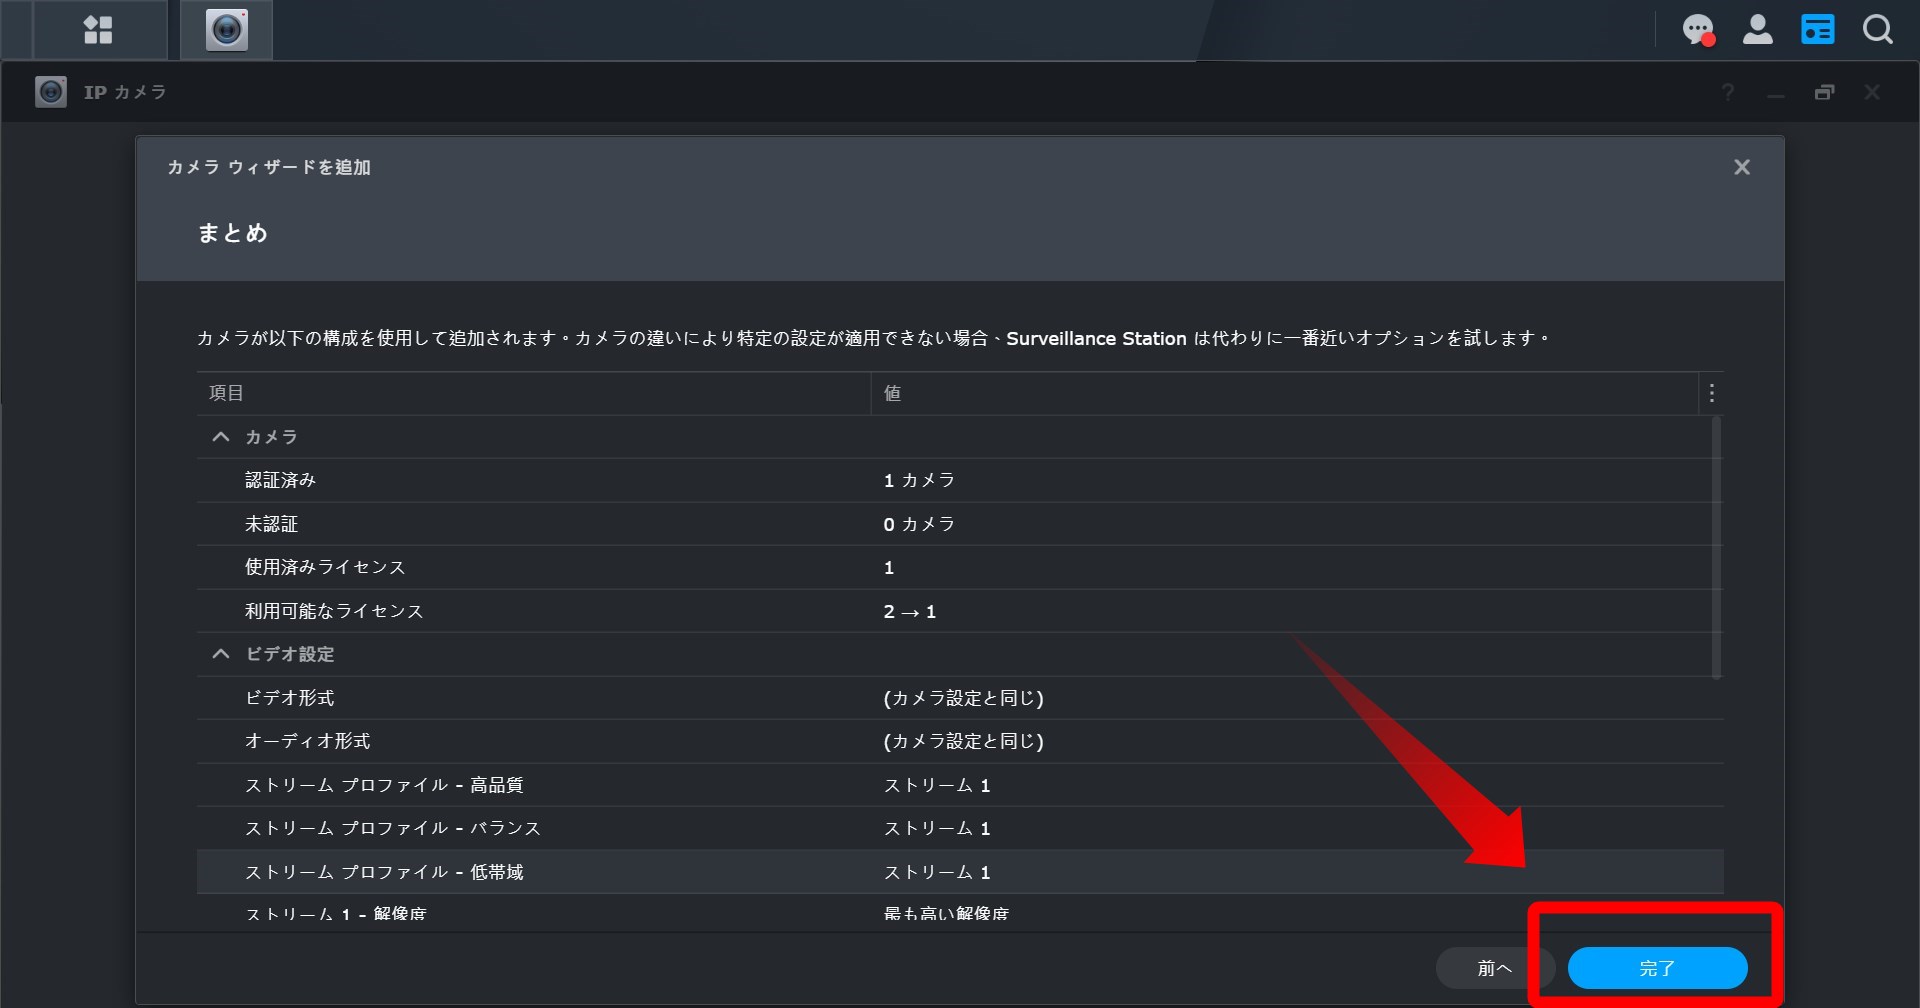Collapse the カメラ section

220,436
